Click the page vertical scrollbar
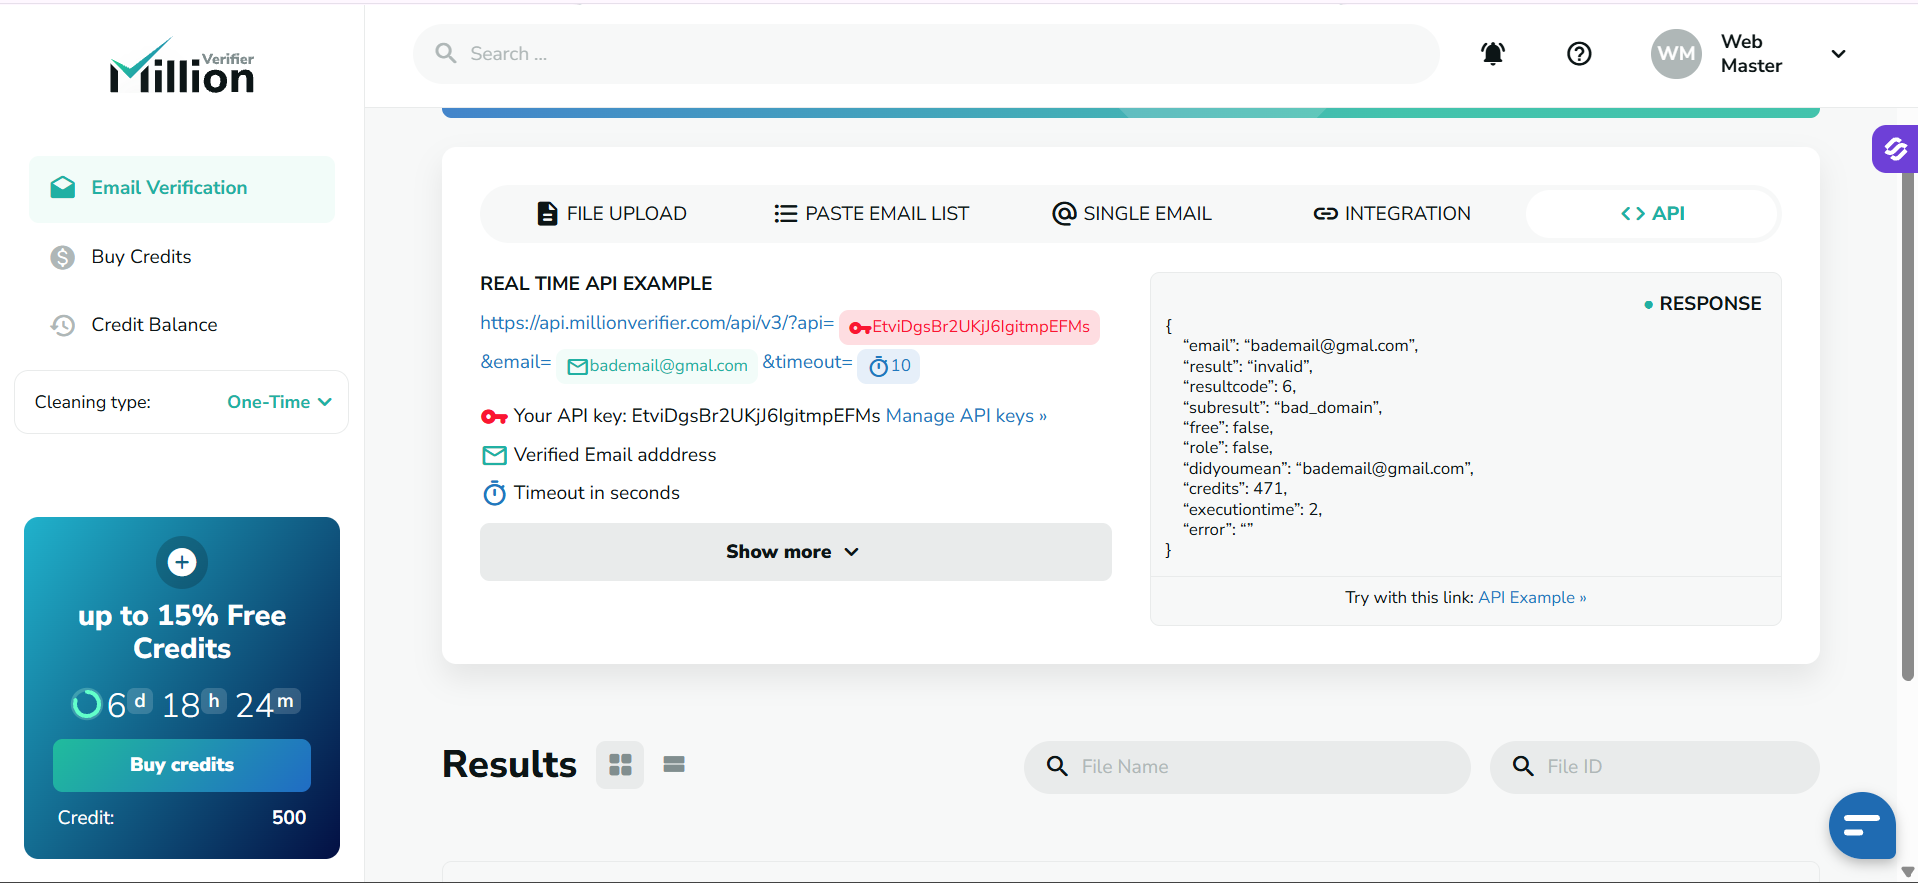The image size is (1918, 883). (1908, 420)
